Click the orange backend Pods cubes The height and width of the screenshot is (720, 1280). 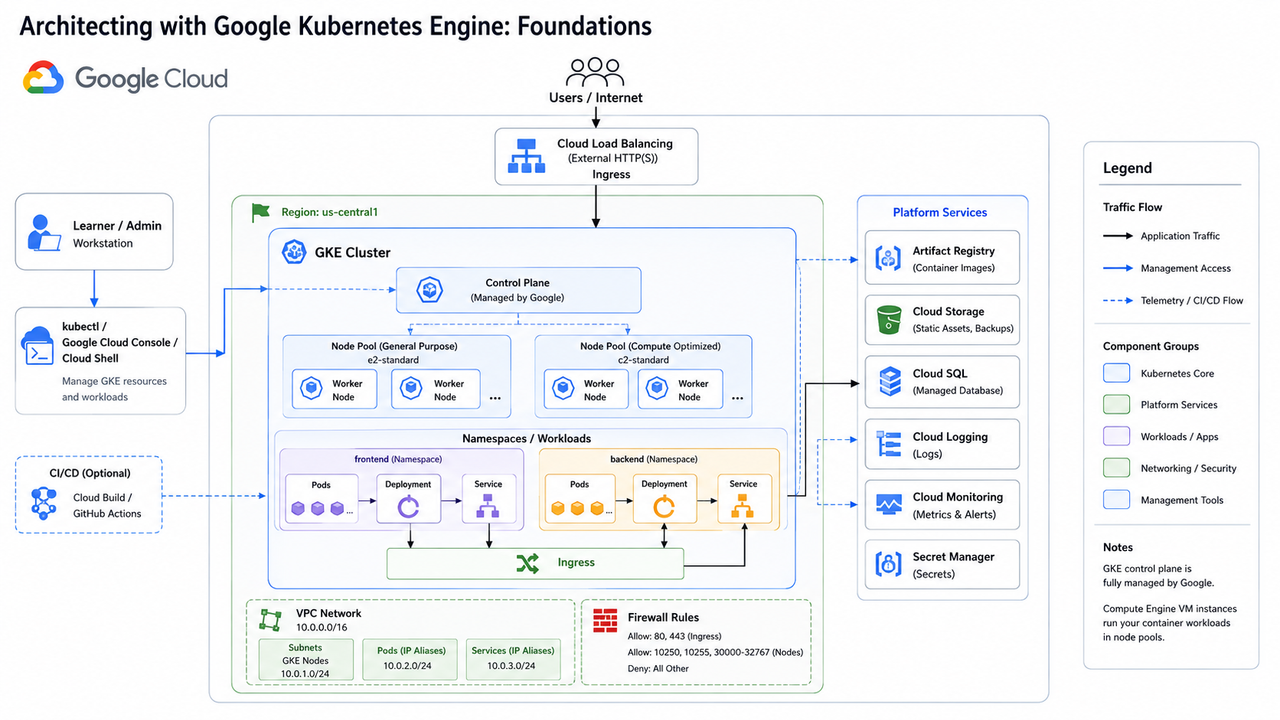(x=579, y=509)
